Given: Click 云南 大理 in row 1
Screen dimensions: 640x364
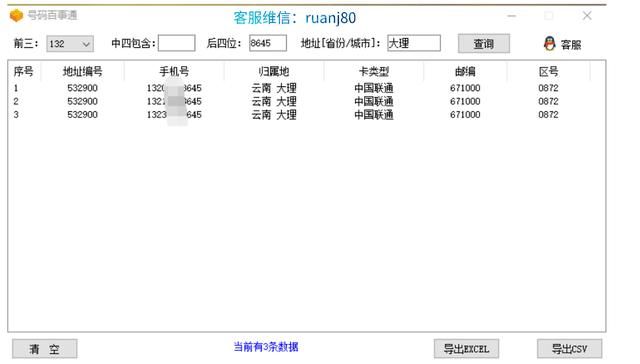Looking at the screenshot, I should click(274, 88).
